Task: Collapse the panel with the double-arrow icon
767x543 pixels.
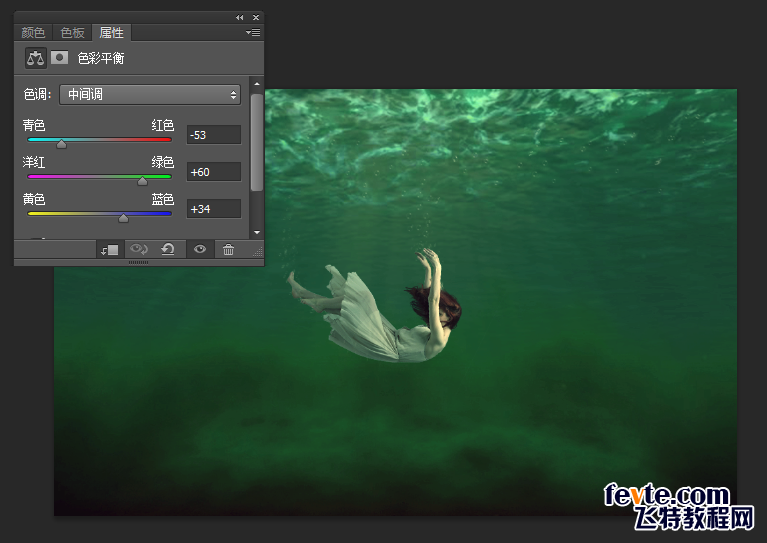Action: pyautogui.click(x=240, y=18)
